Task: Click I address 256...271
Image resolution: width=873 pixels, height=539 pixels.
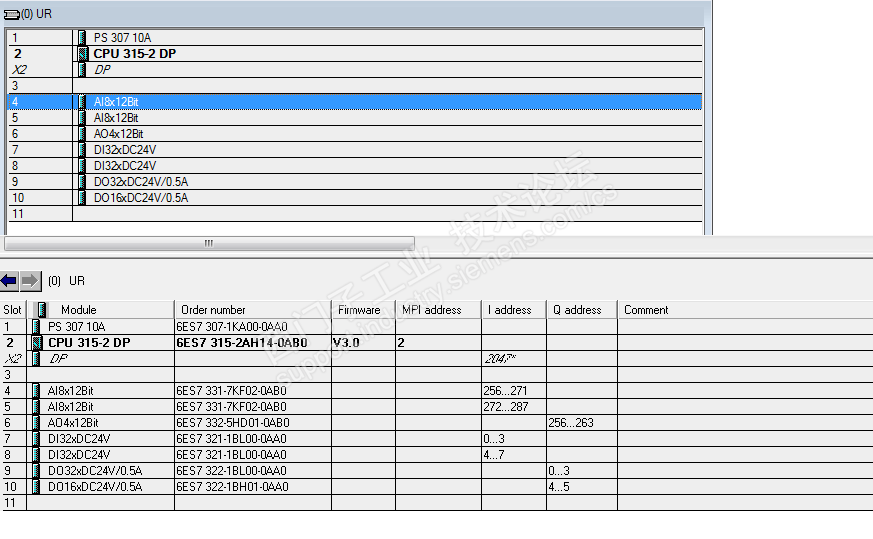Action: pyautogui.click(x=505, y=390)
